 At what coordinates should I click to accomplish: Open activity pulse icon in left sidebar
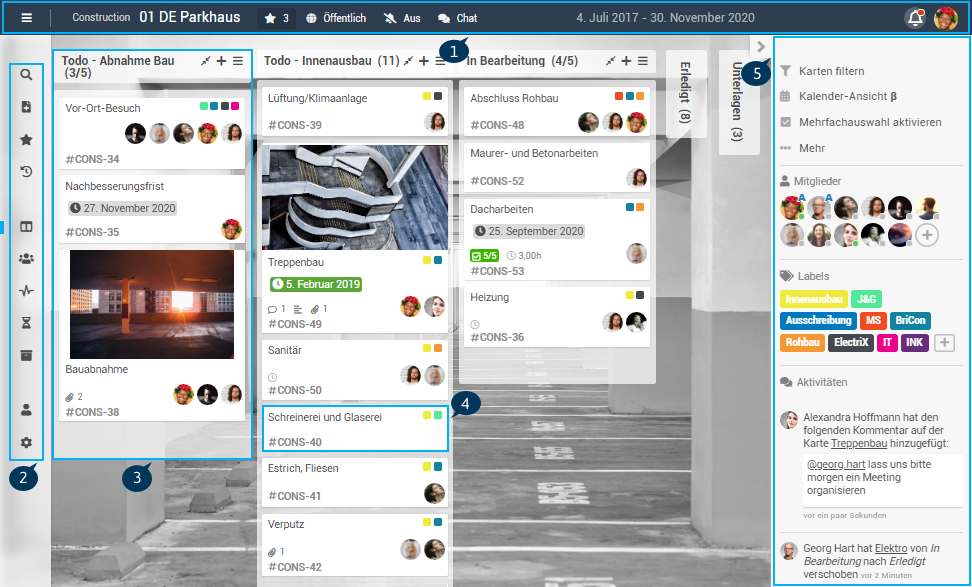tap(26, 291)
